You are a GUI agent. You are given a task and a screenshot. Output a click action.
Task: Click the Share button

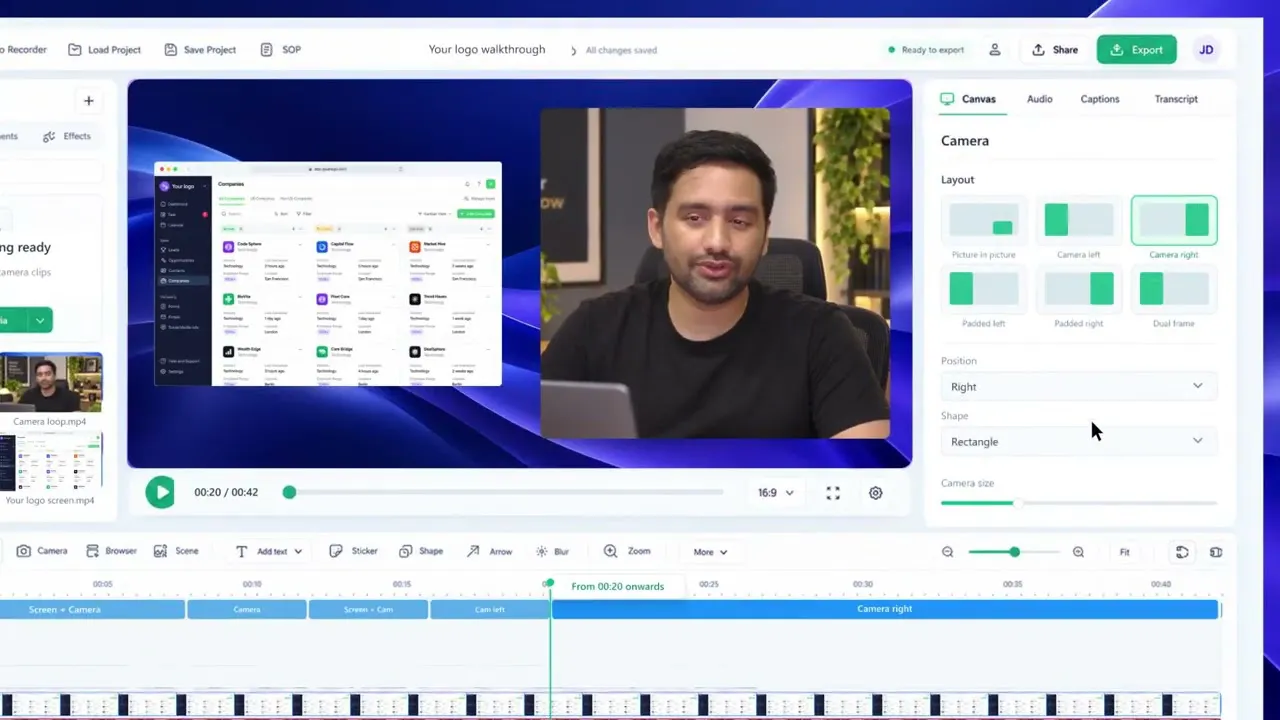point(1055,49)
